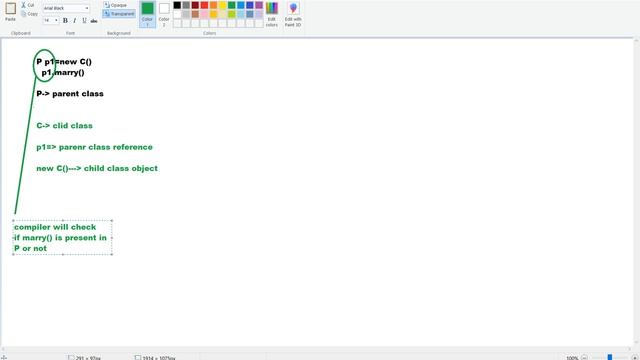Pick the purple swatch in the top row
Image resolution: width=640 pixels, height=360 pixels.
coord(259,5)
